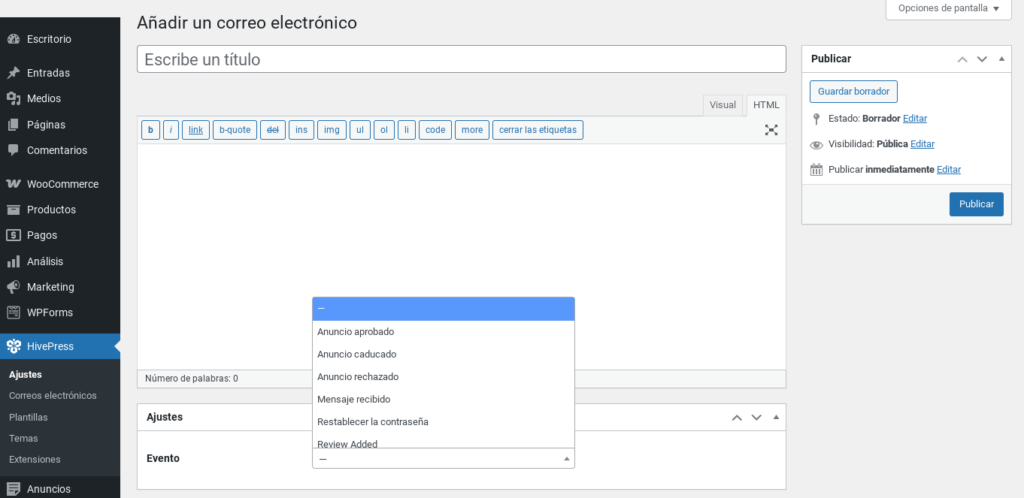Viewport: 1024px width, 498px height.
Task: Edit the Visibilidad Pública link
Action: coord(922,144)
